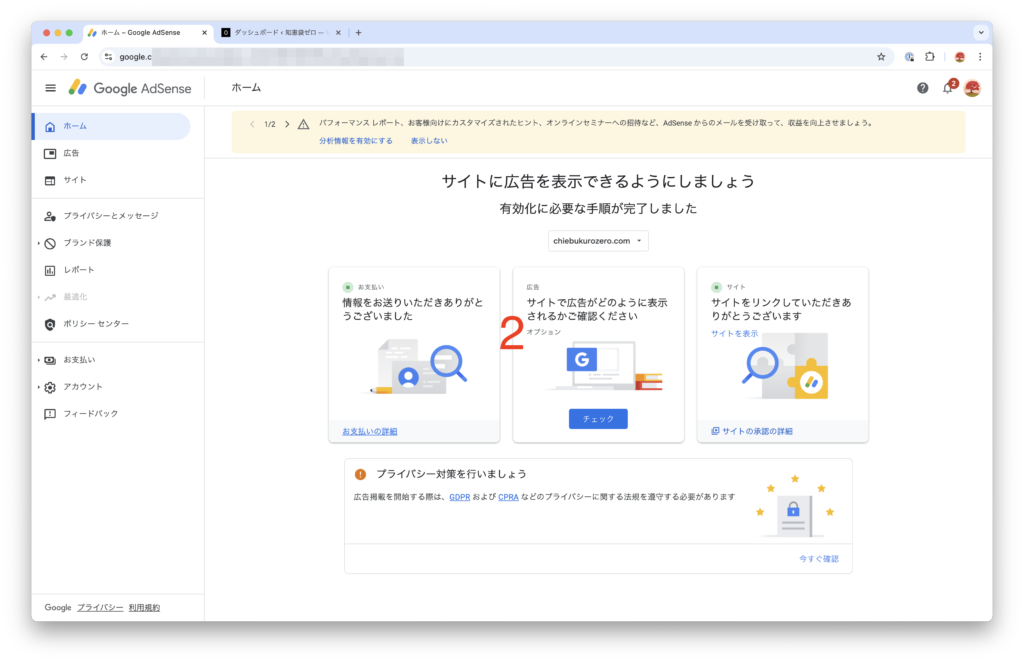Click the レポート chart icon
The image size is (1024, 663).
[x=50, y=270]
